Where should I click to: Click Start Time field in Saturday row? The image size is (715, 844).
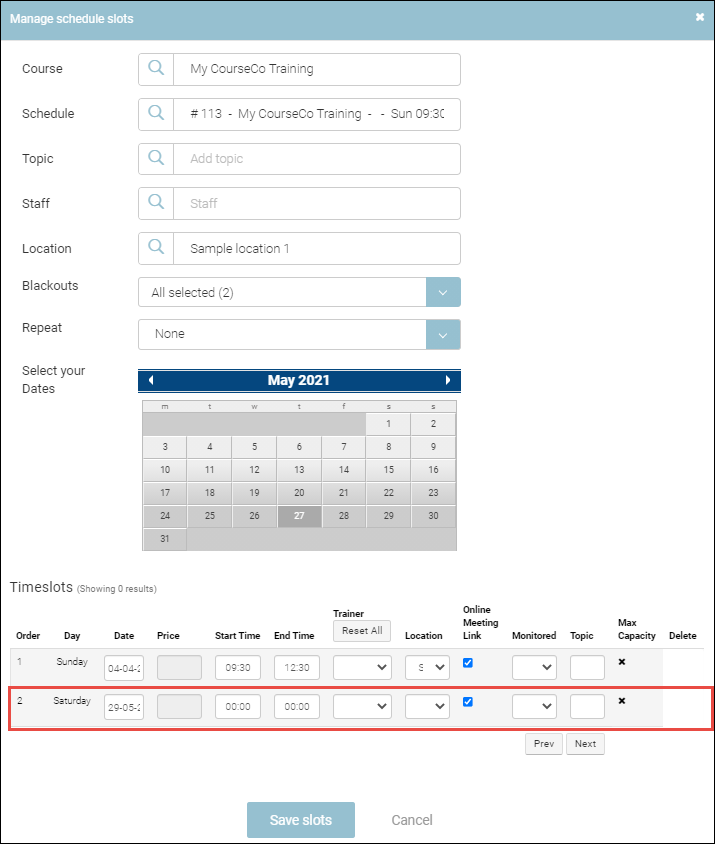point(238,706)
